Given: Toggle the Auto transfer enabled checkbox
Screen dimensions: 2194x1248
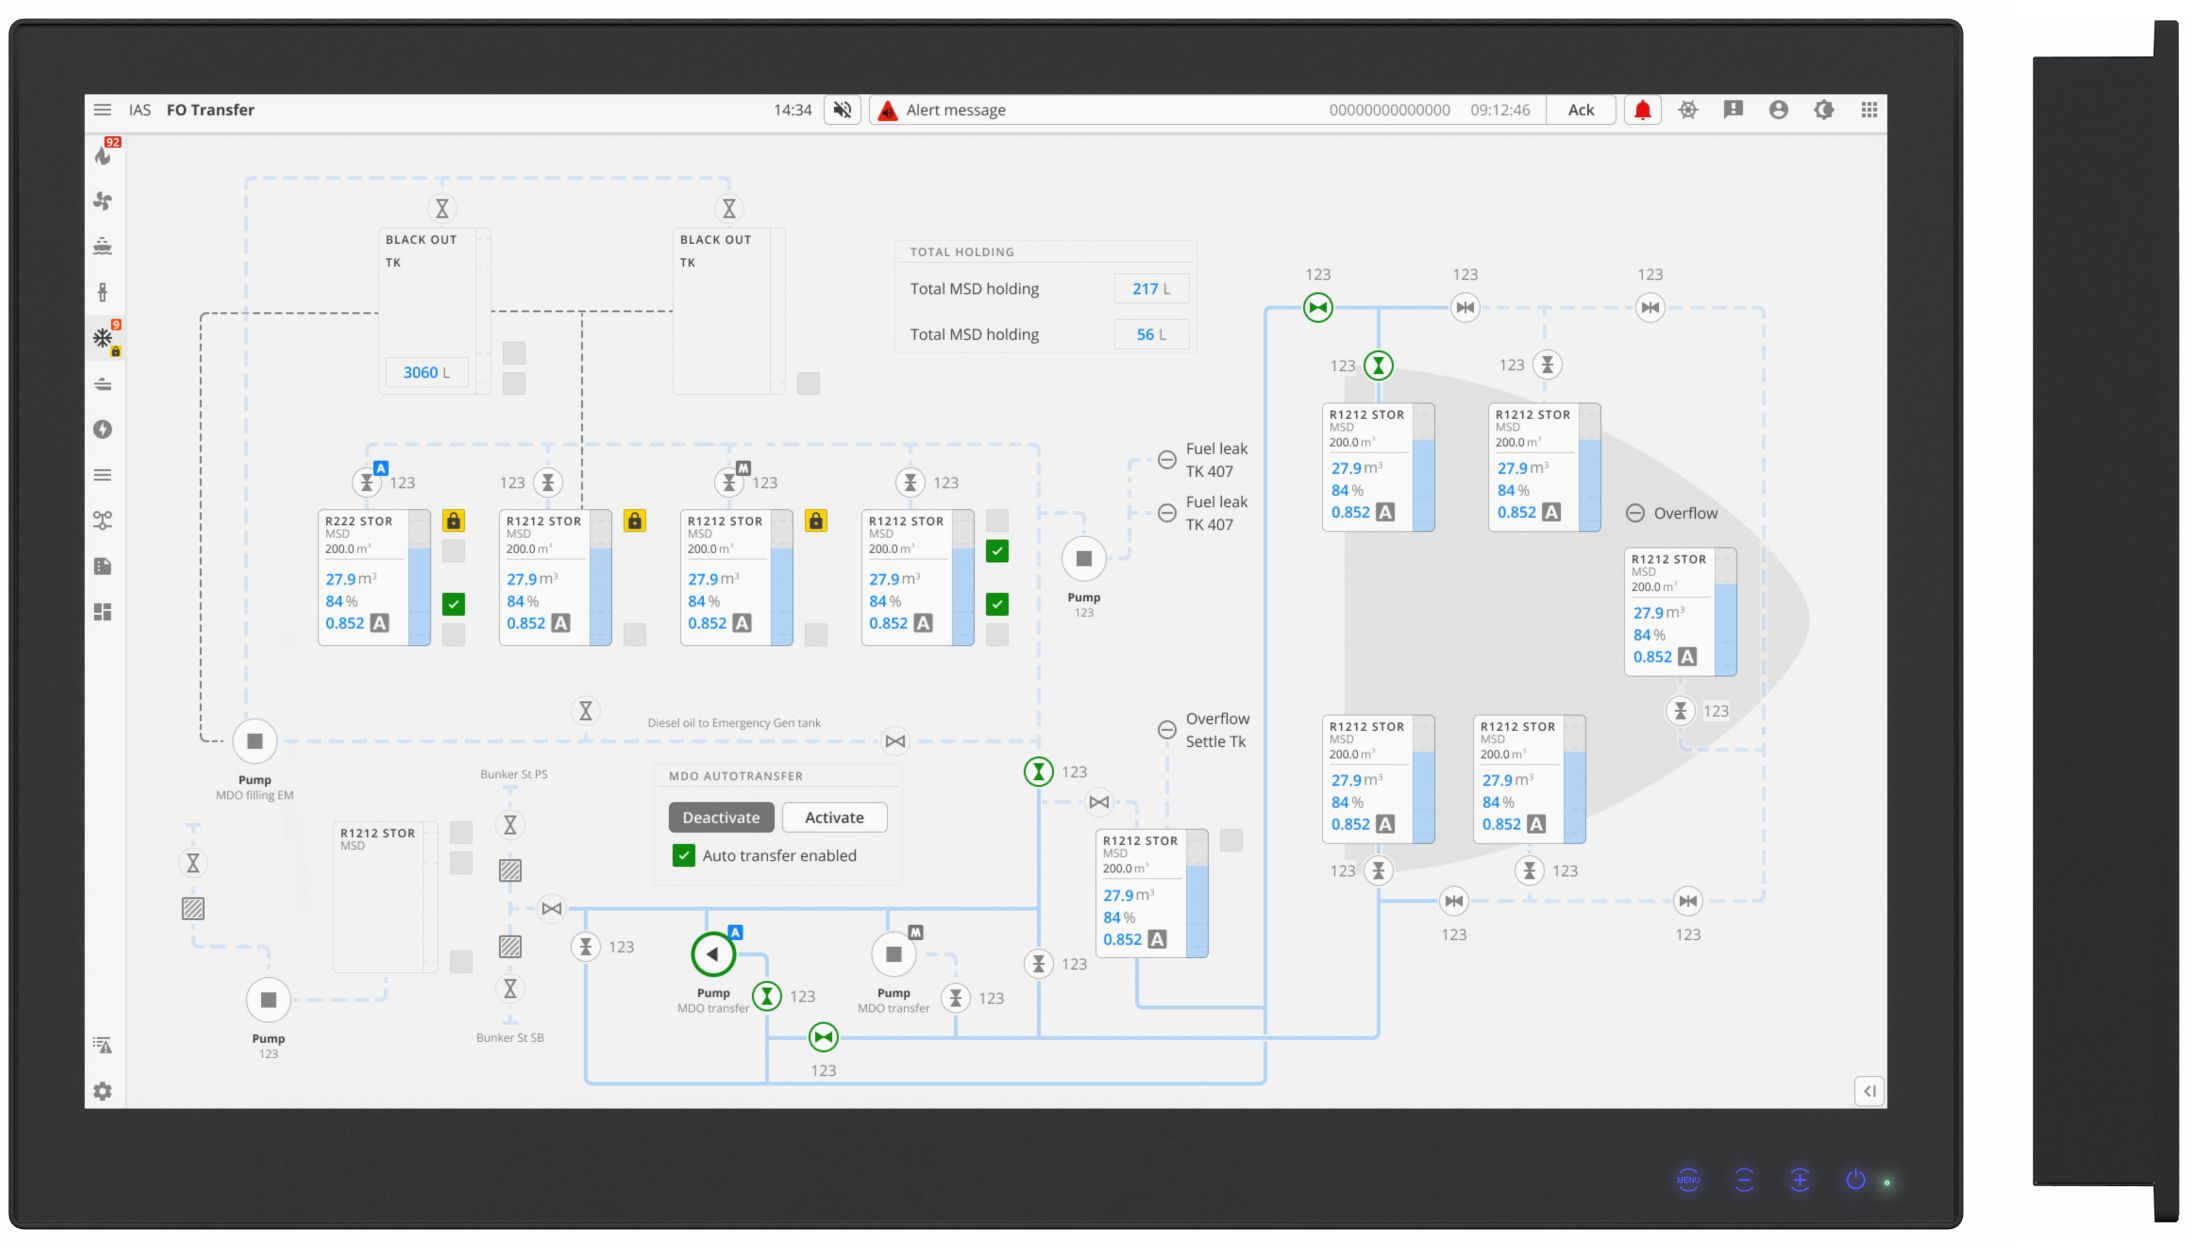Looking at the screenshot, I should click(684, 855).
